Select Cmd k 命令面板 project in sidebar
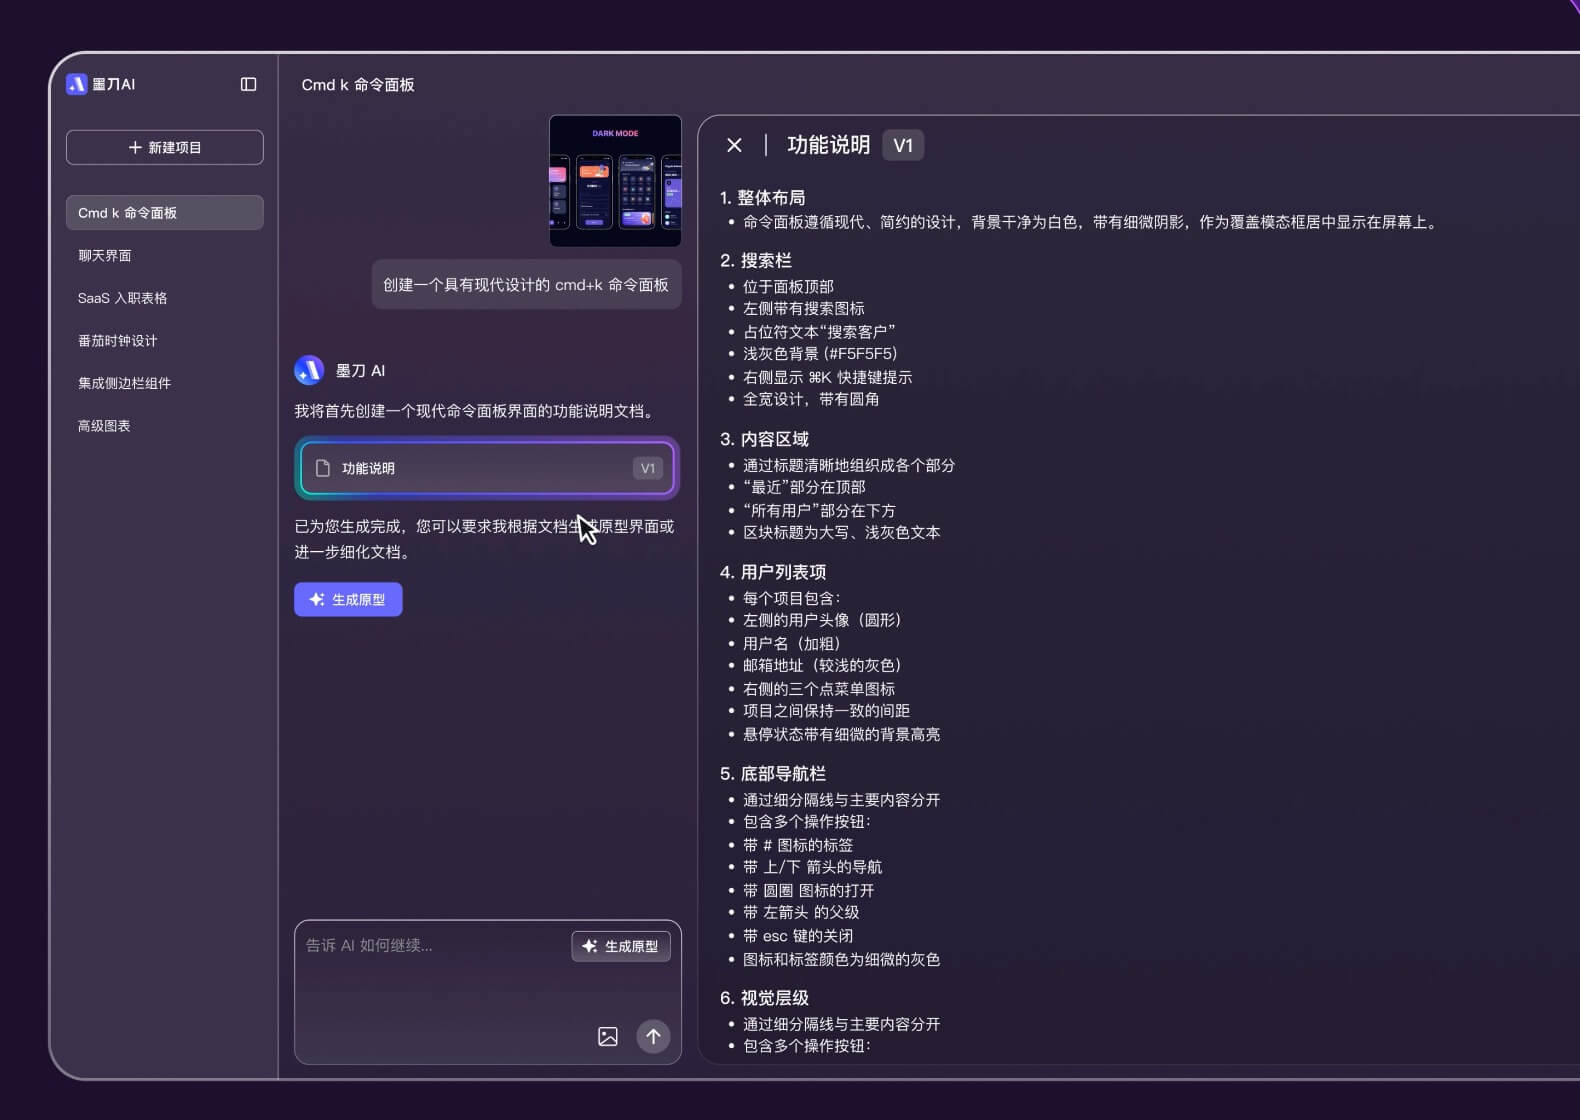The image size is (1580, 1120). [x=165, y=213]
